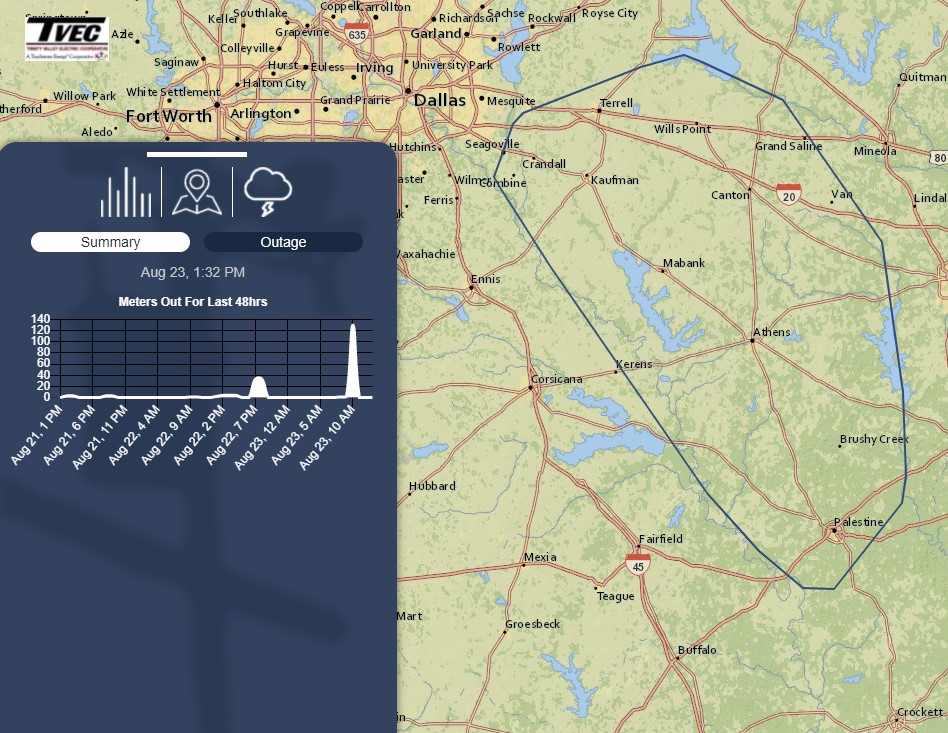Click Dallas on the map

coord(440,100)
